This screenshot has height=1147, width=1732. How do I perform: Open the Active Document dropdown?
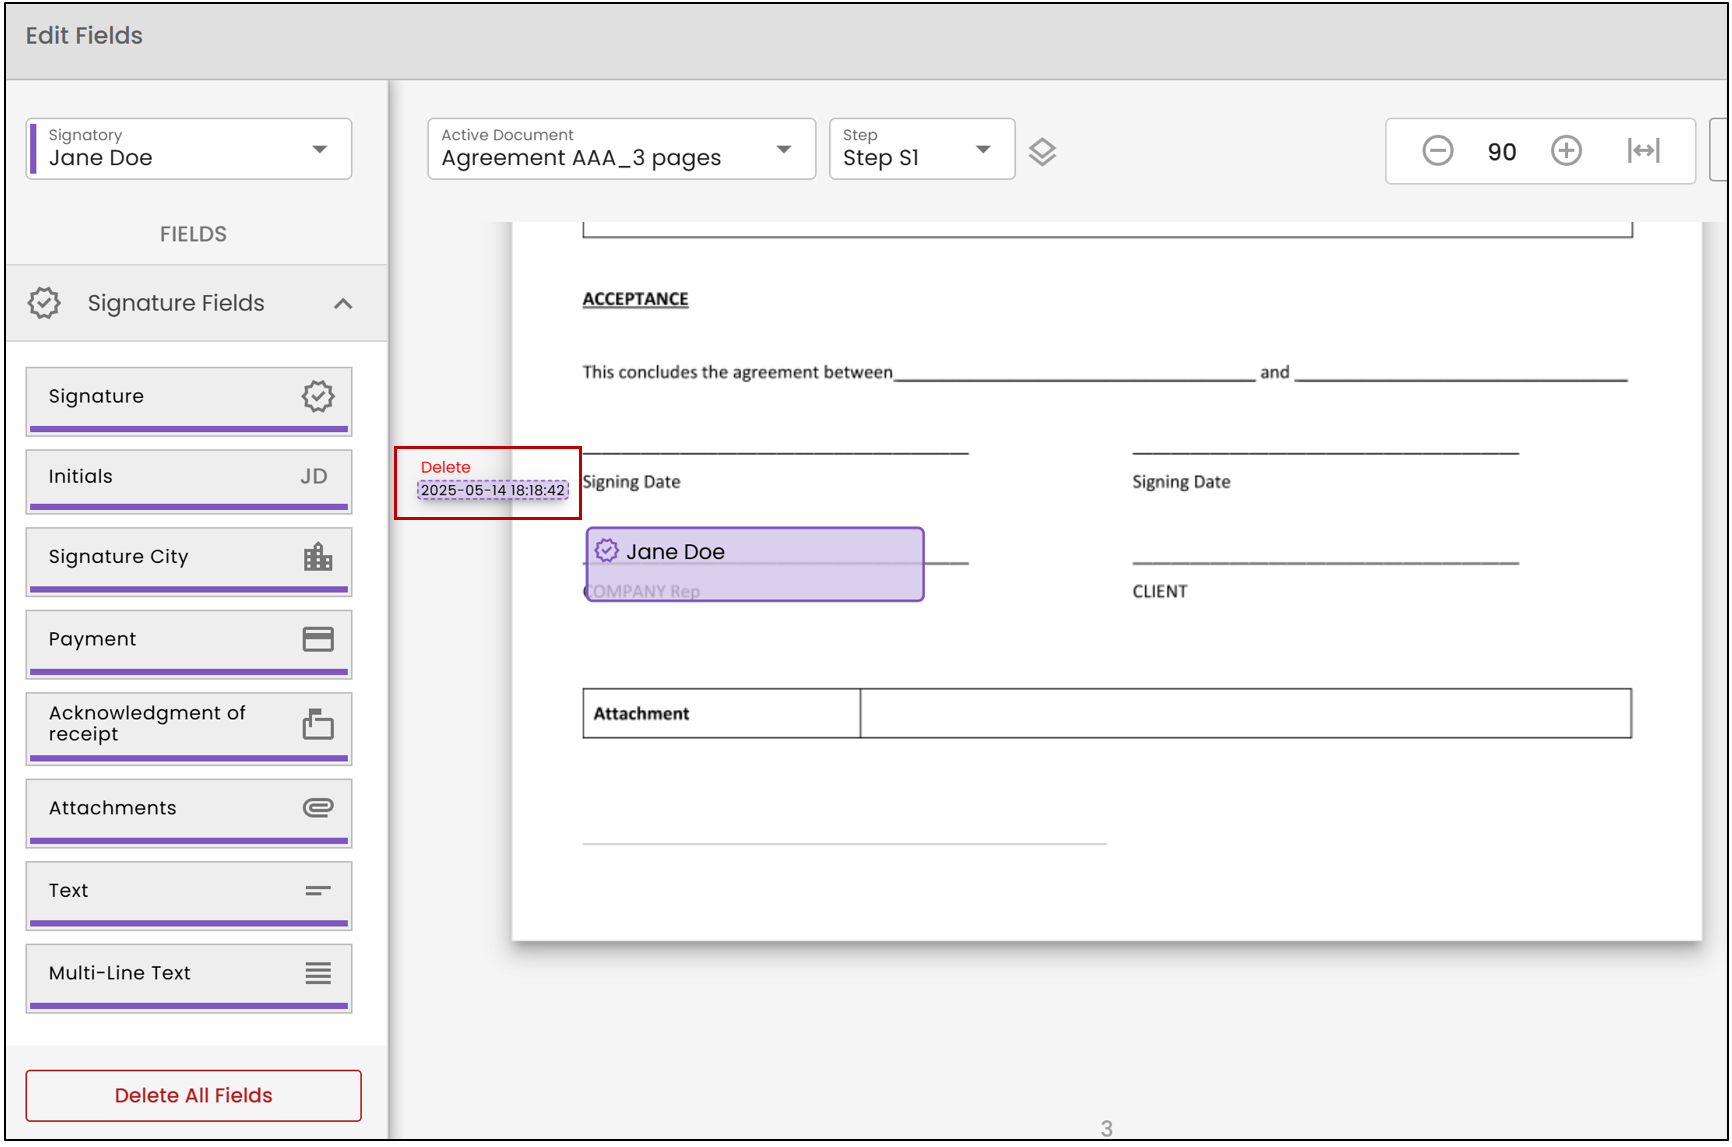621,149
